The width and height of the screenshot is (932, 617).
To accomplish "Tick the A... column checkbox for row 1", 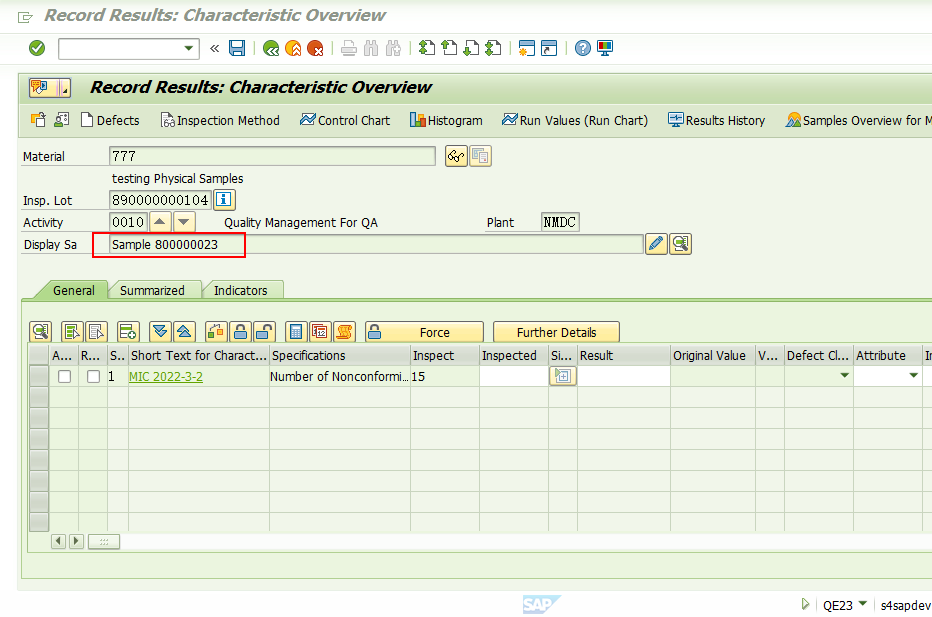I will point(64,376).
